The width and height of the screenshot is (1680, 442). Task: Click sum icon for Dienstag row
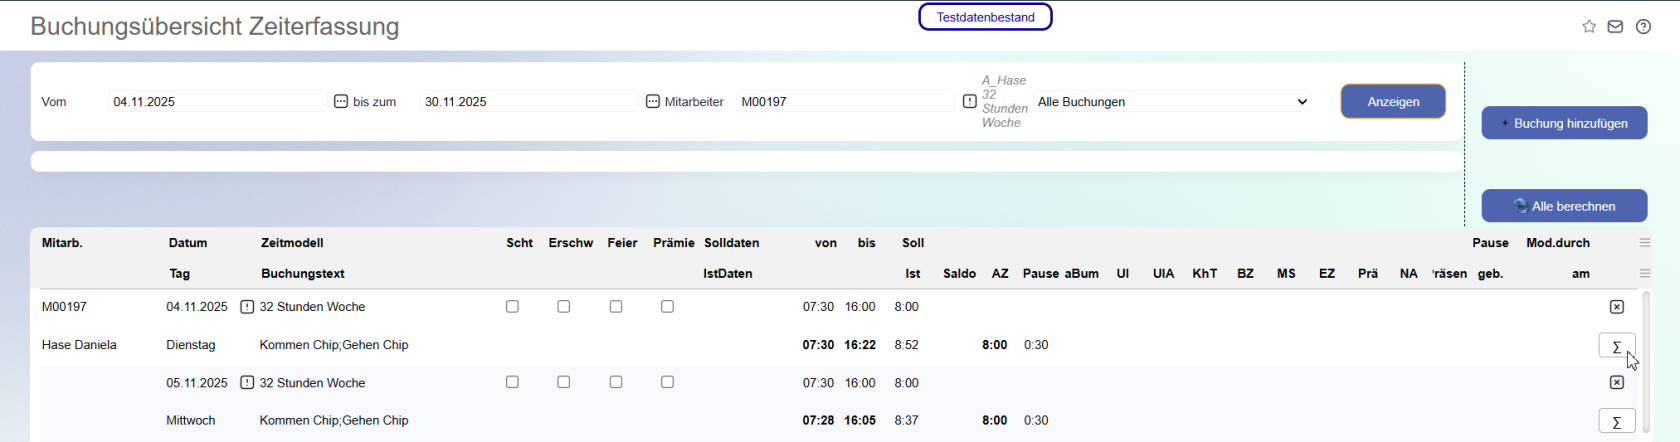point(1617,346)
